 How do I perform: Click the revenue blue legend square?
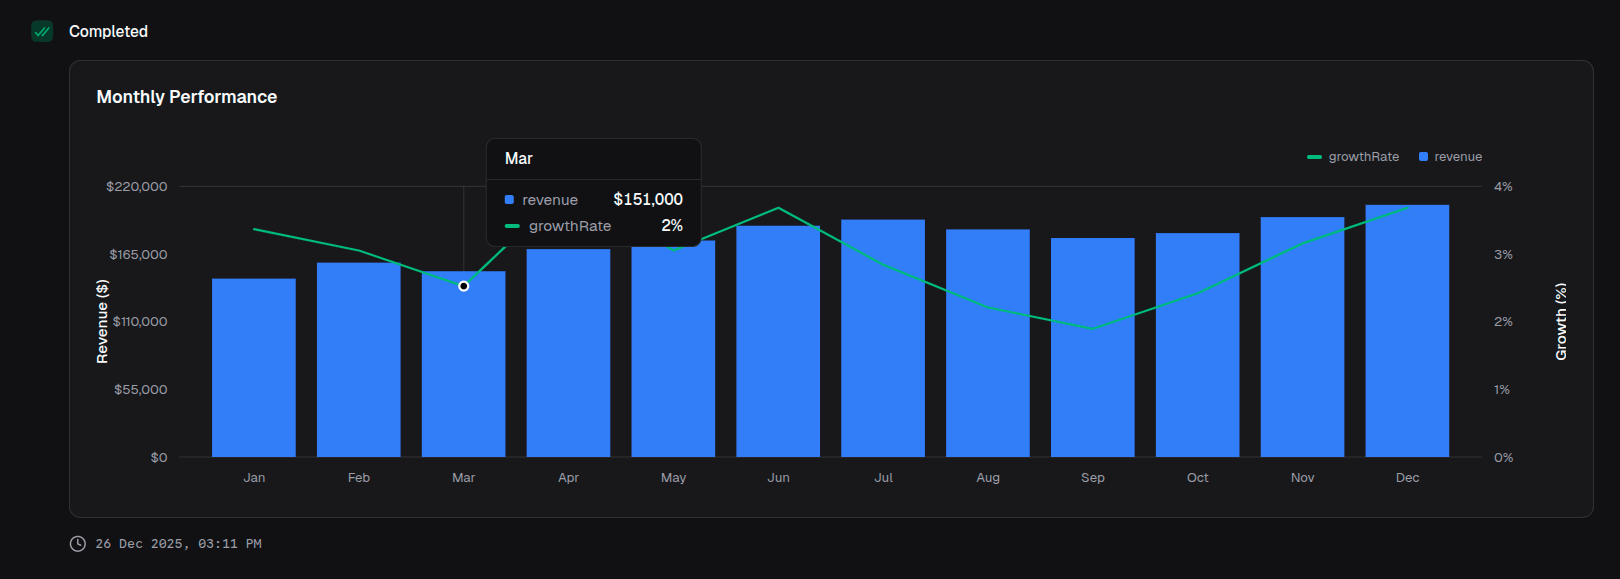(1423, 157)
